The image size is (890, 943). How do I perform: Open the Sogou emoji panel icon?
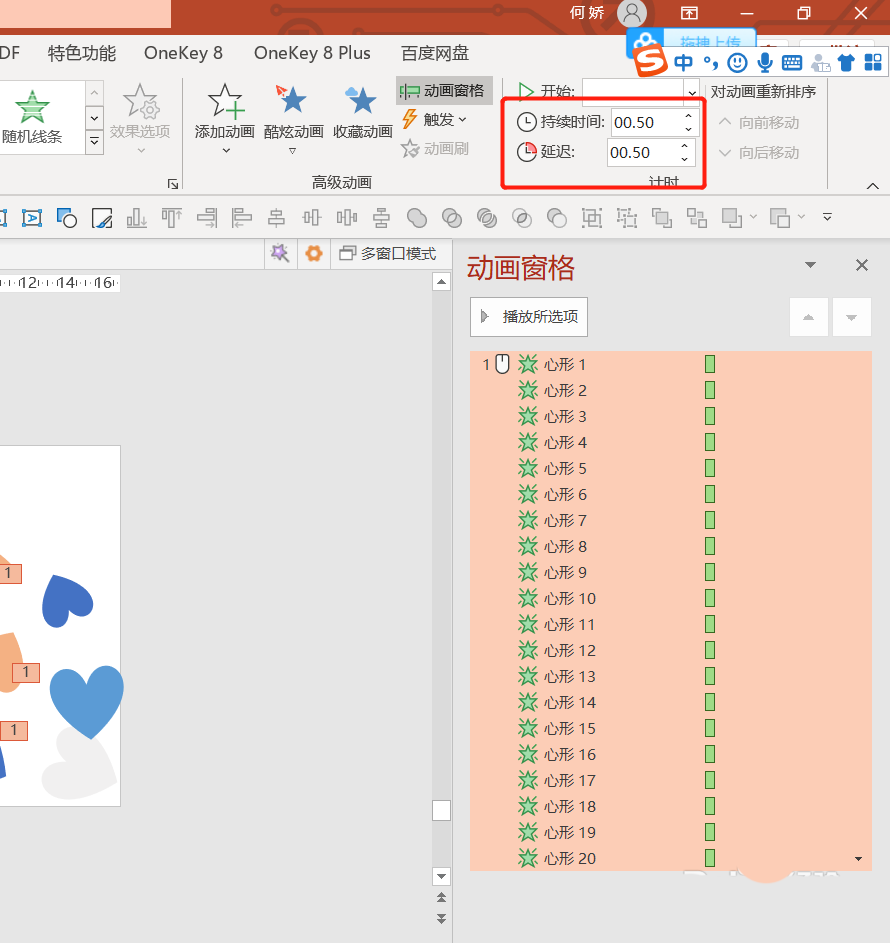pos(737,62)
